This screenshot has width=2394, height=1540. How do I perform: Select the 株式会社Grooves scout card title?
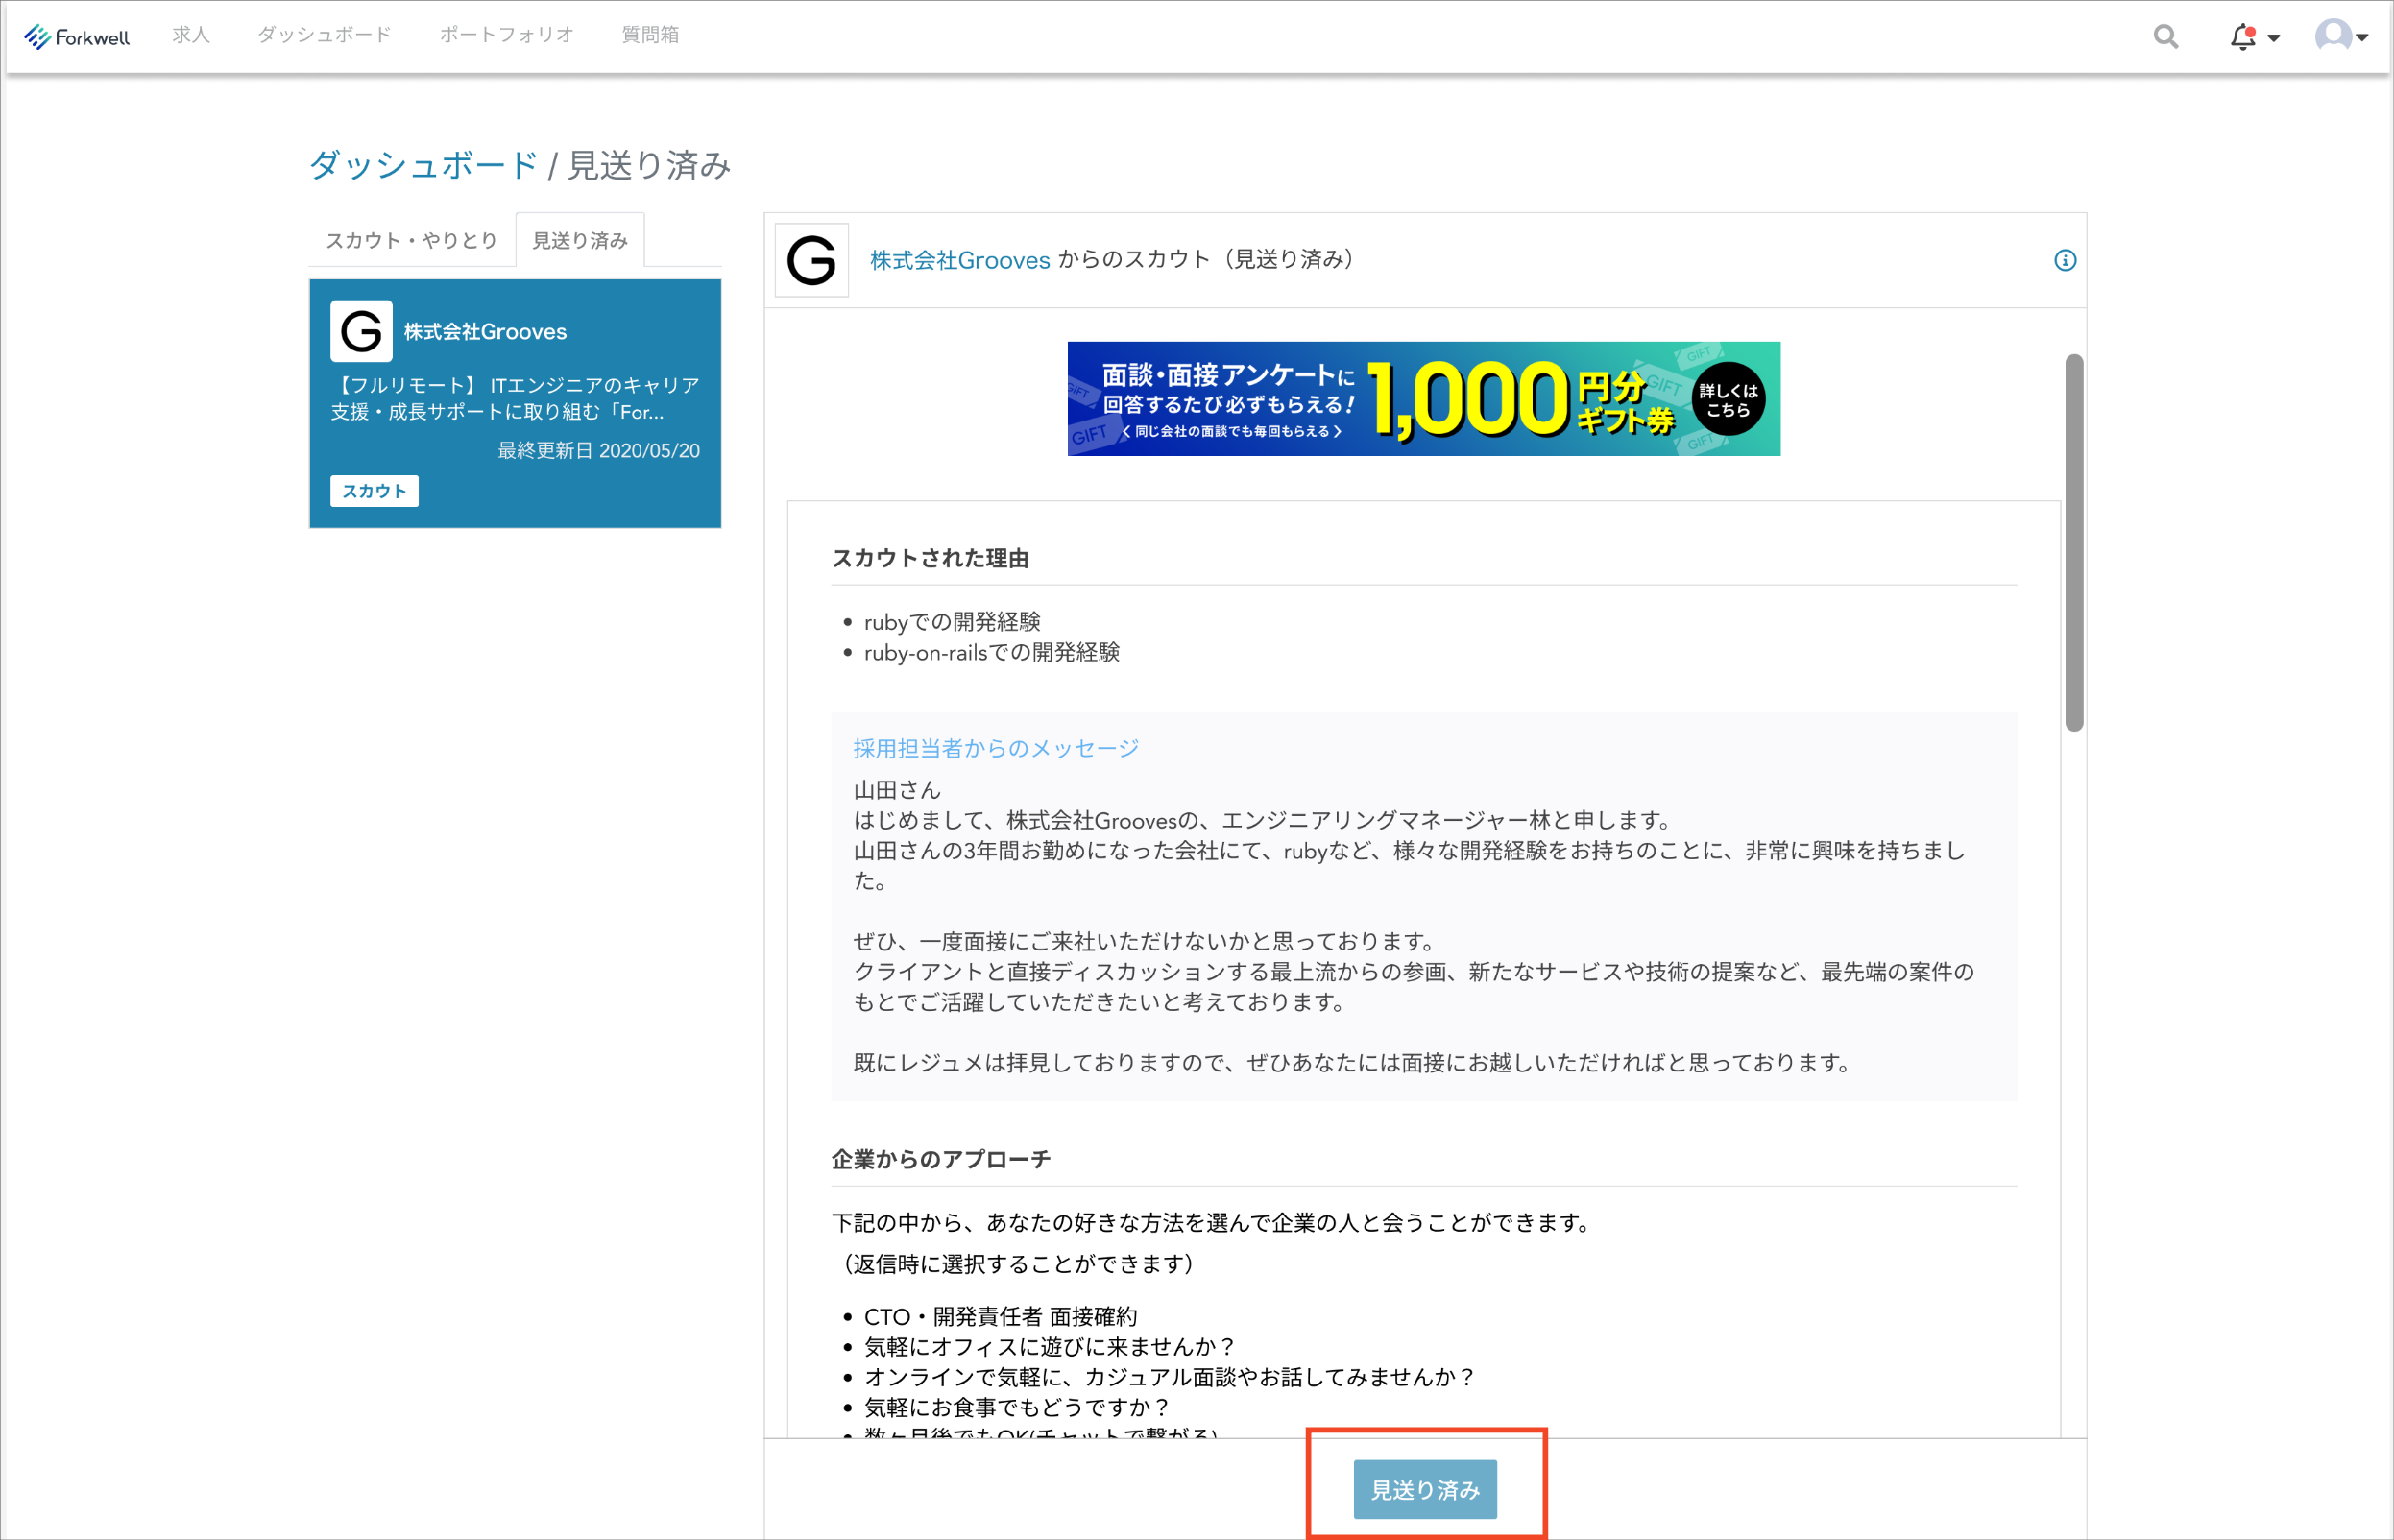(485, 332)
